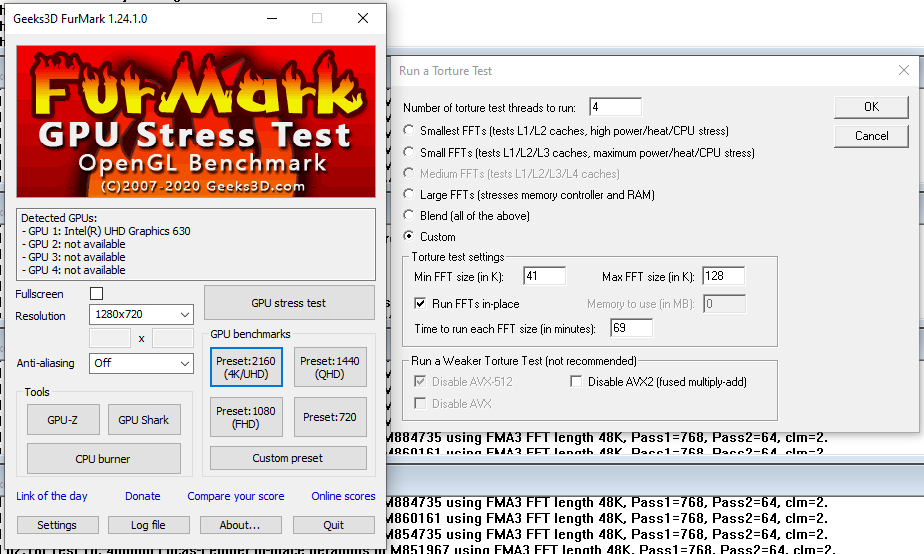924x554 pixels.
Task: Open the CPU burner tool
Action: tap(104, 459)
